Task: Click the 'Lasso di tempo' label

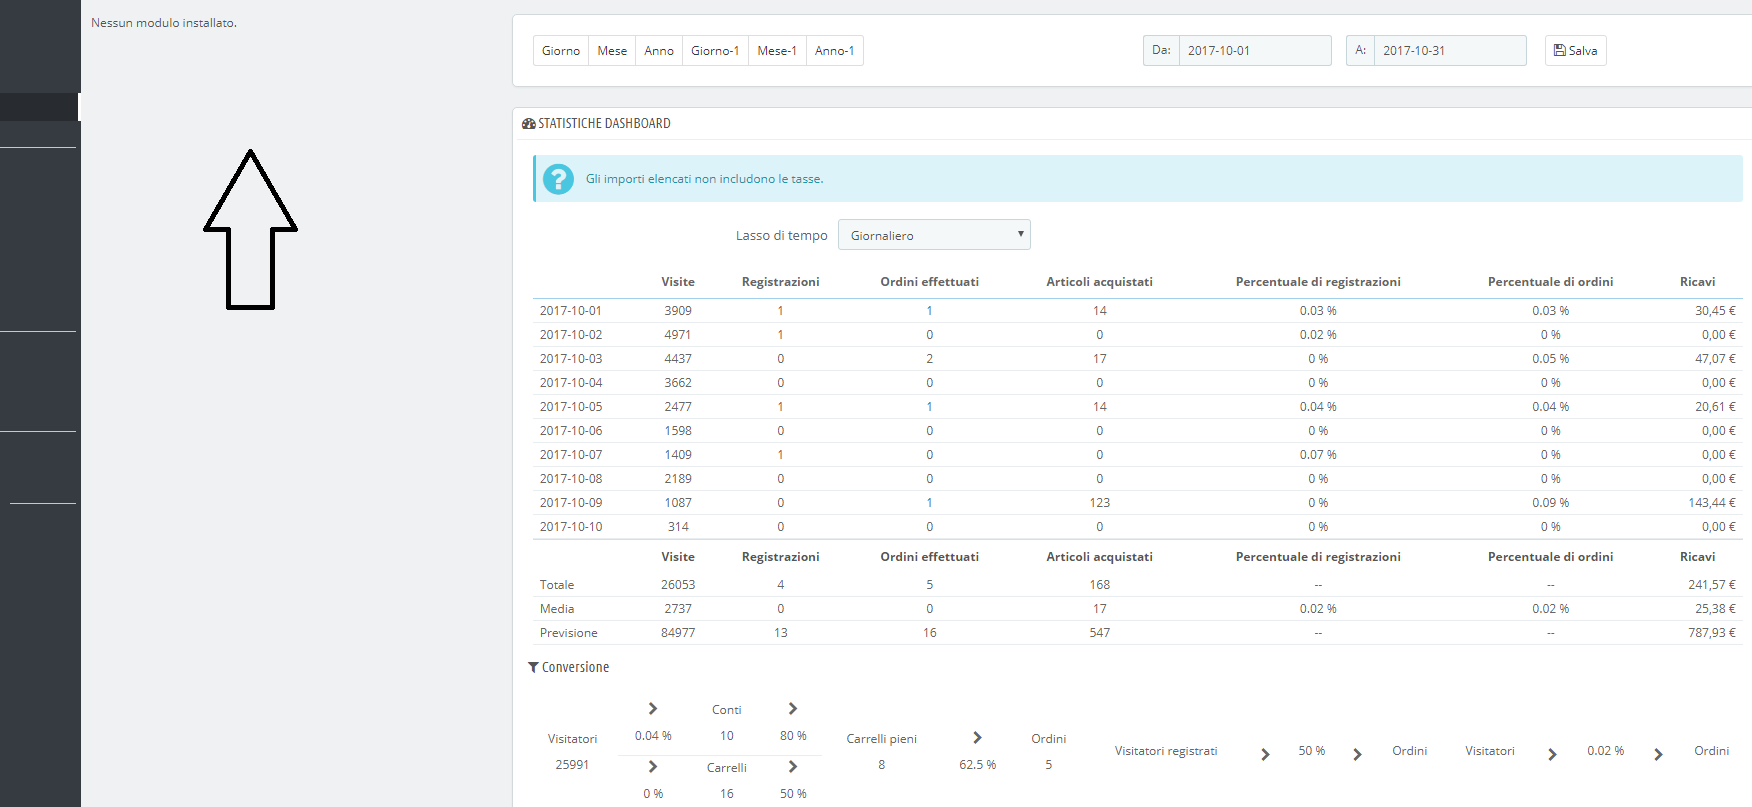Action: click(x=782, y=236)
